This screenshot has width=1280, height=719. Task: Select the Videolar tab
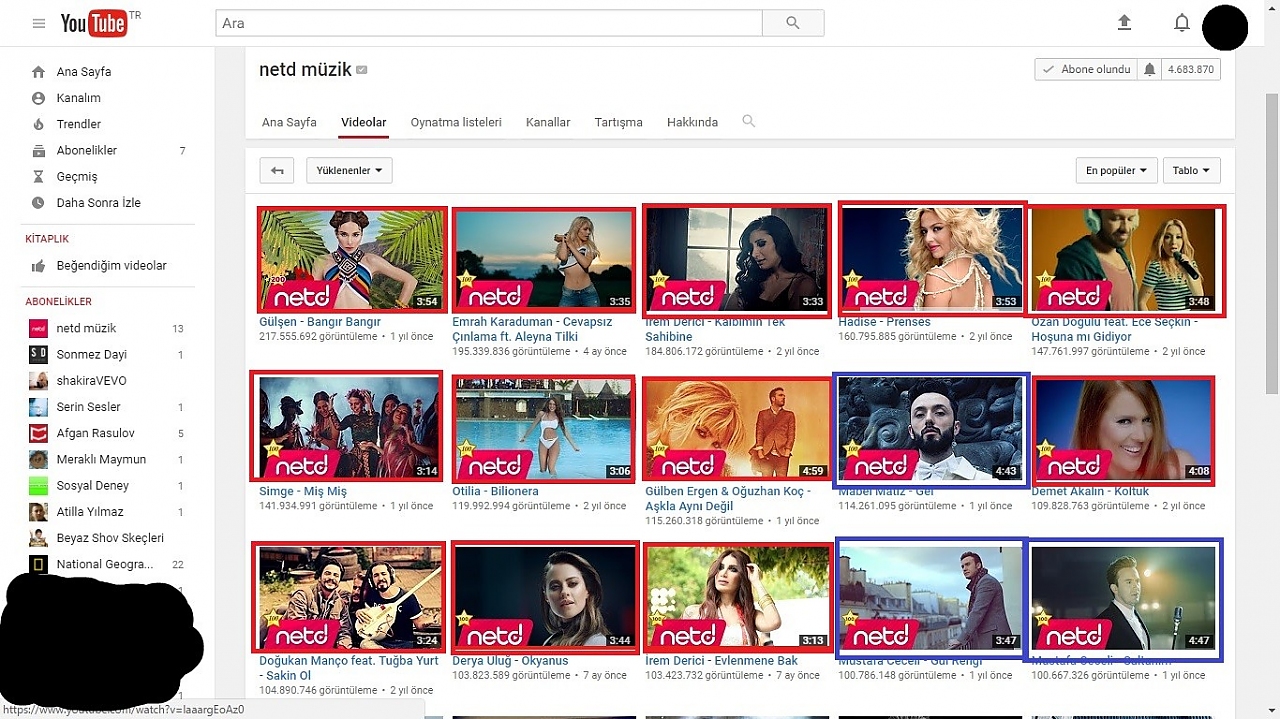click(x=363, y=122)
